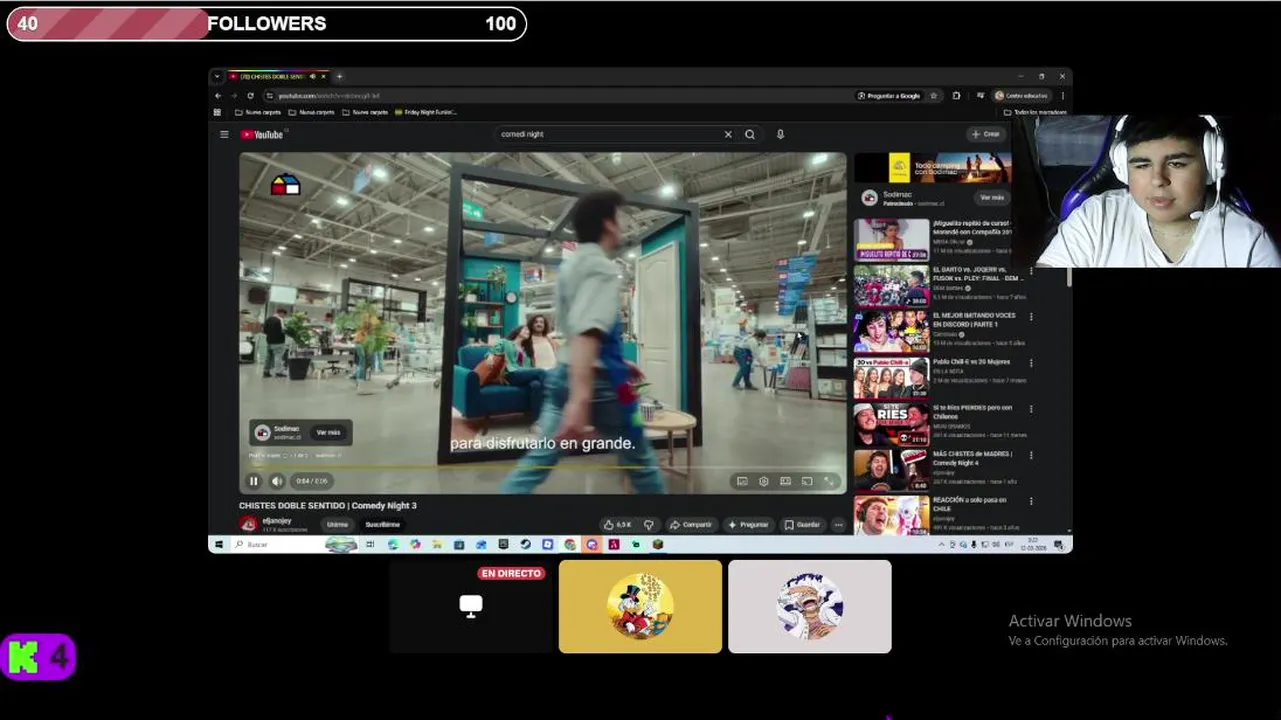Expand the system tray hidden icons chevron

(x=941, y=544)
